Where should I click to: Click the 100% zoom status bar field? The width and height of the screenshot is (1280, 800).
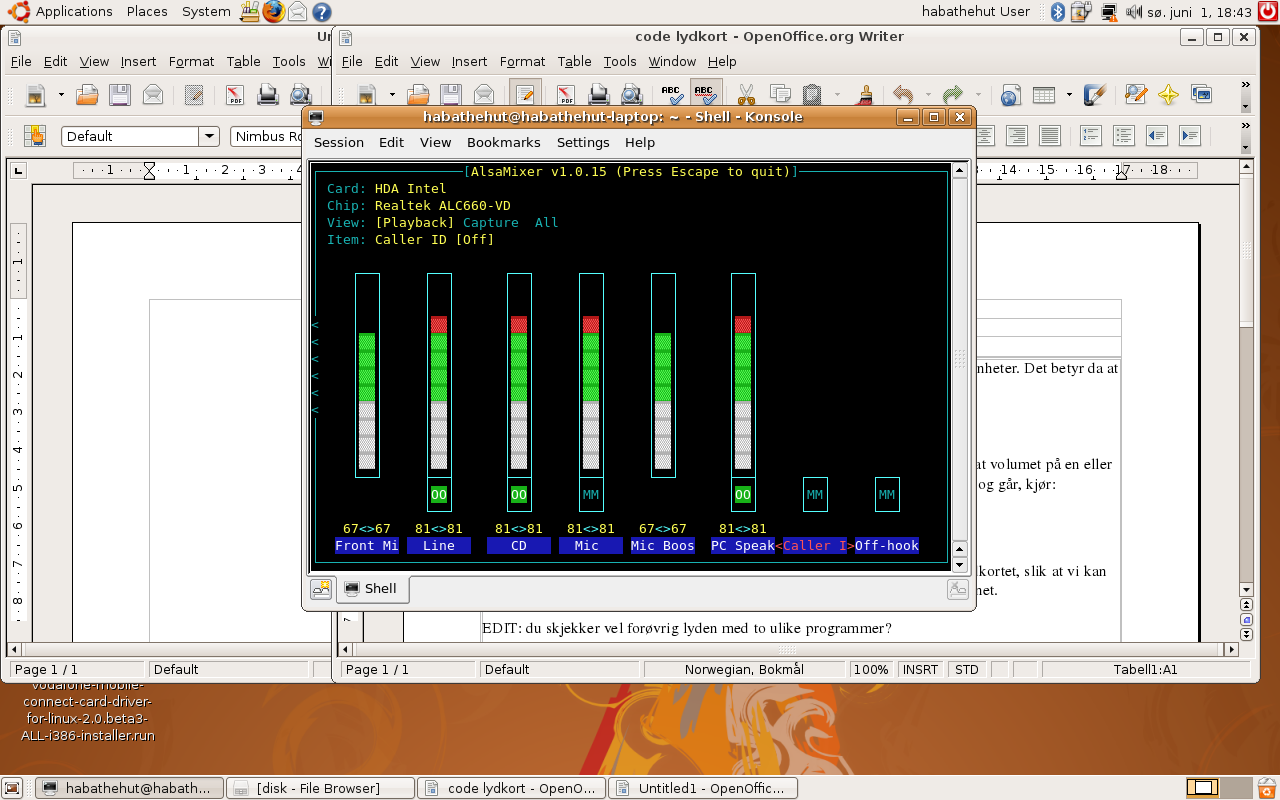[871, 669]
